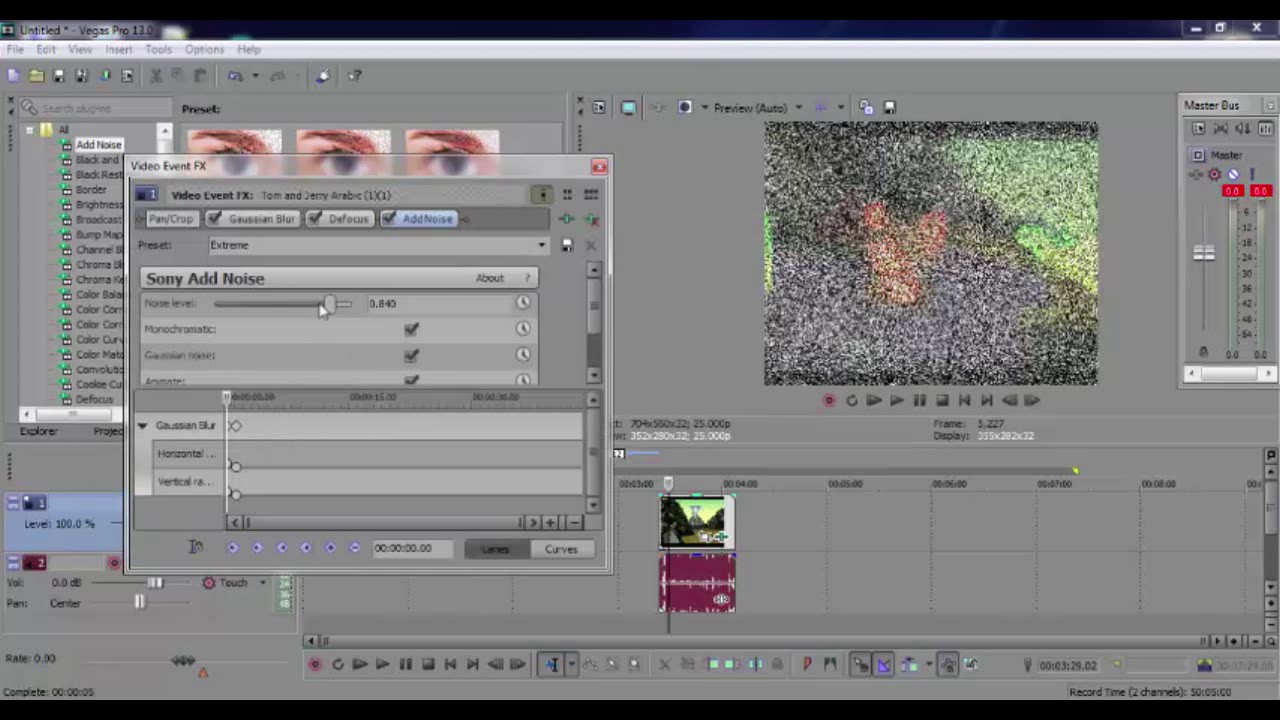1280x720 pixels.
Task: Mute the Master bus
Action: click(1233, 175)
